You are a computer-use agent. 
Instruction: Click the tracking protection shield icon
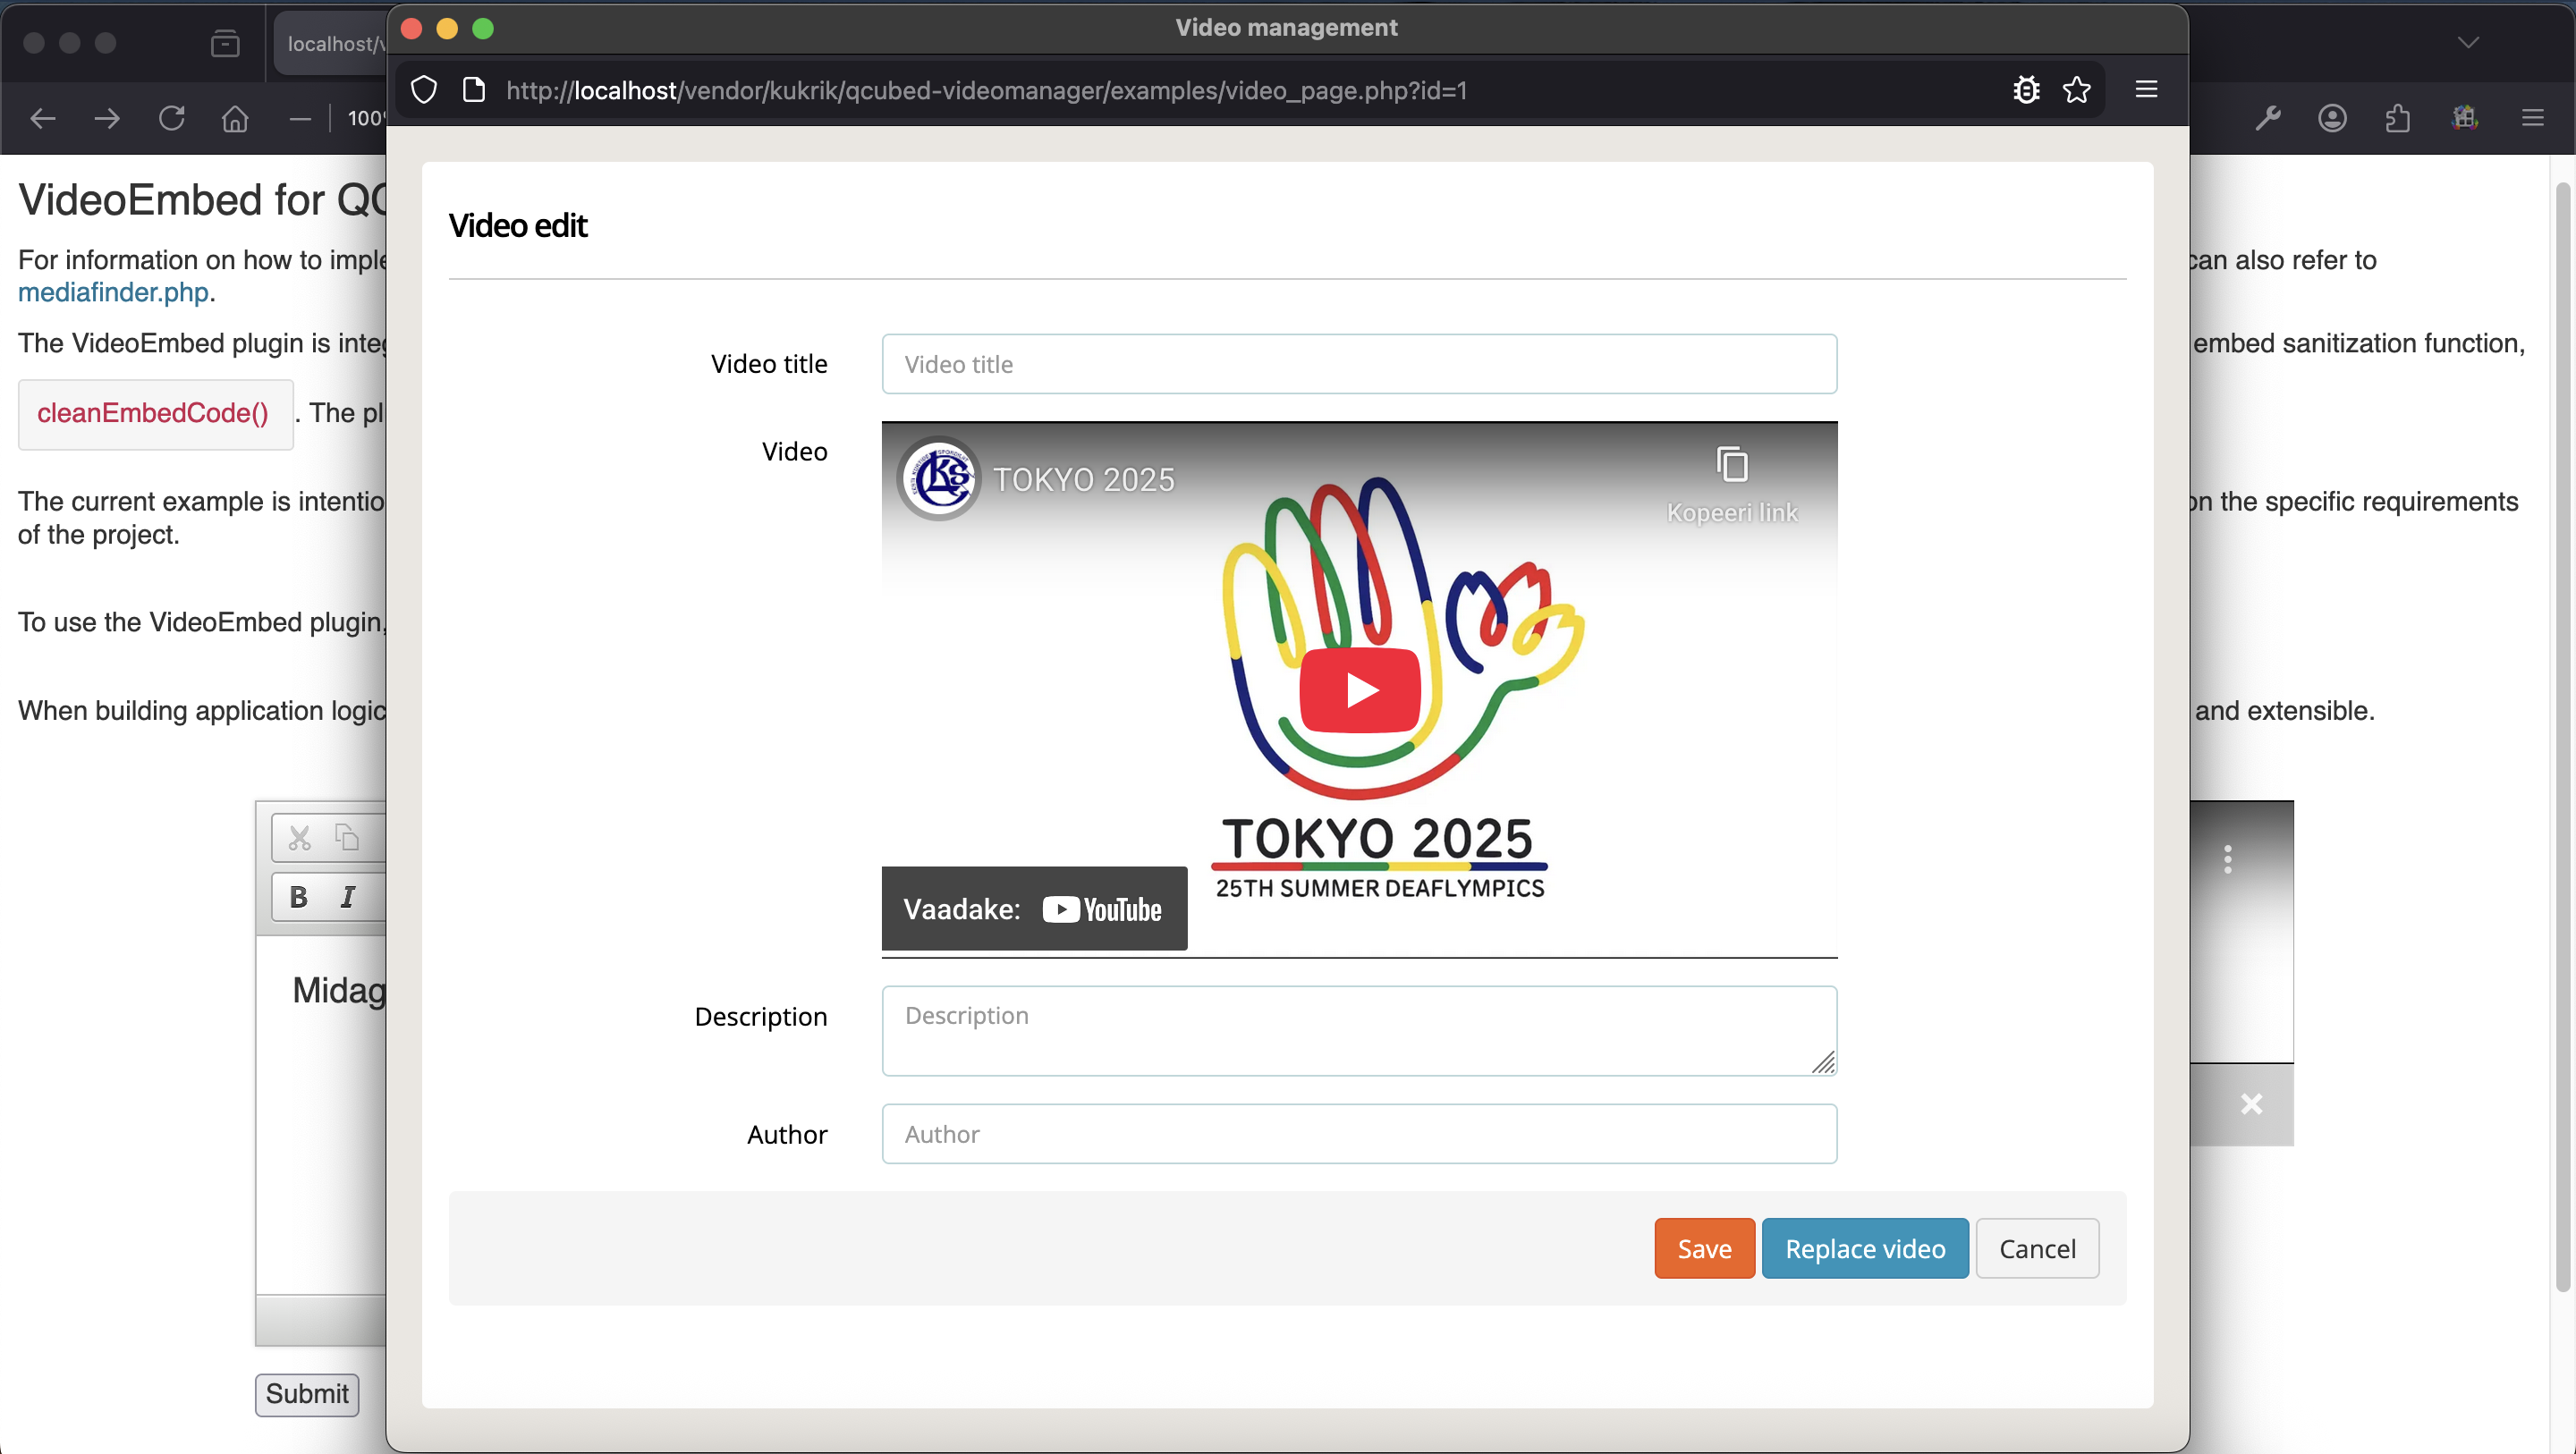pos(424,90)
